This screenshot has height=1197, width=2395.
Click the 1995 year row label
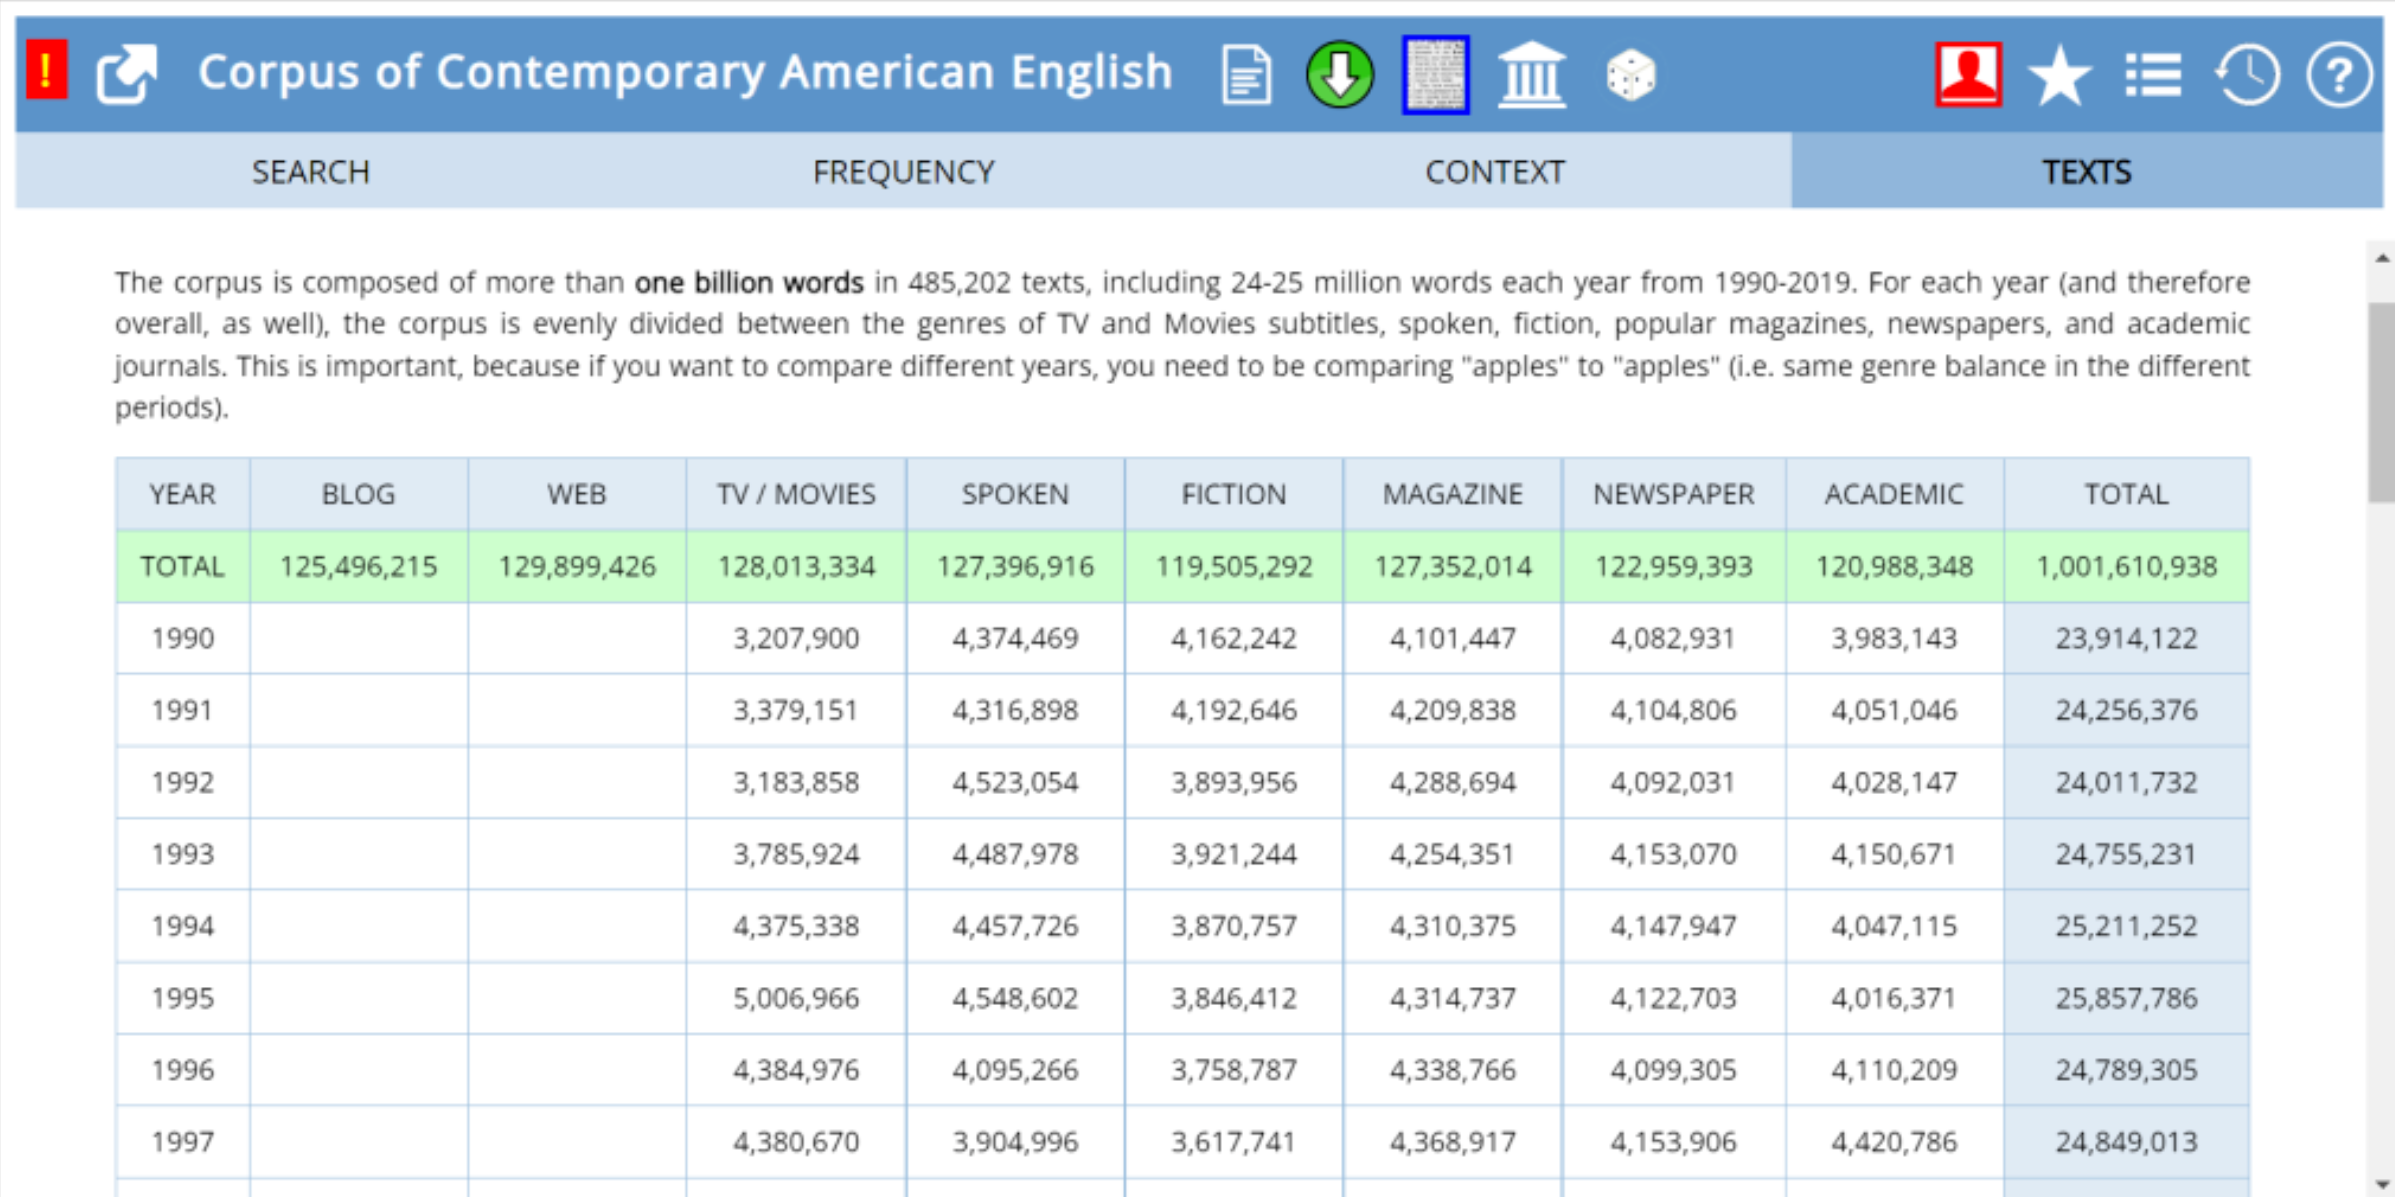click(x=182, y=999)
